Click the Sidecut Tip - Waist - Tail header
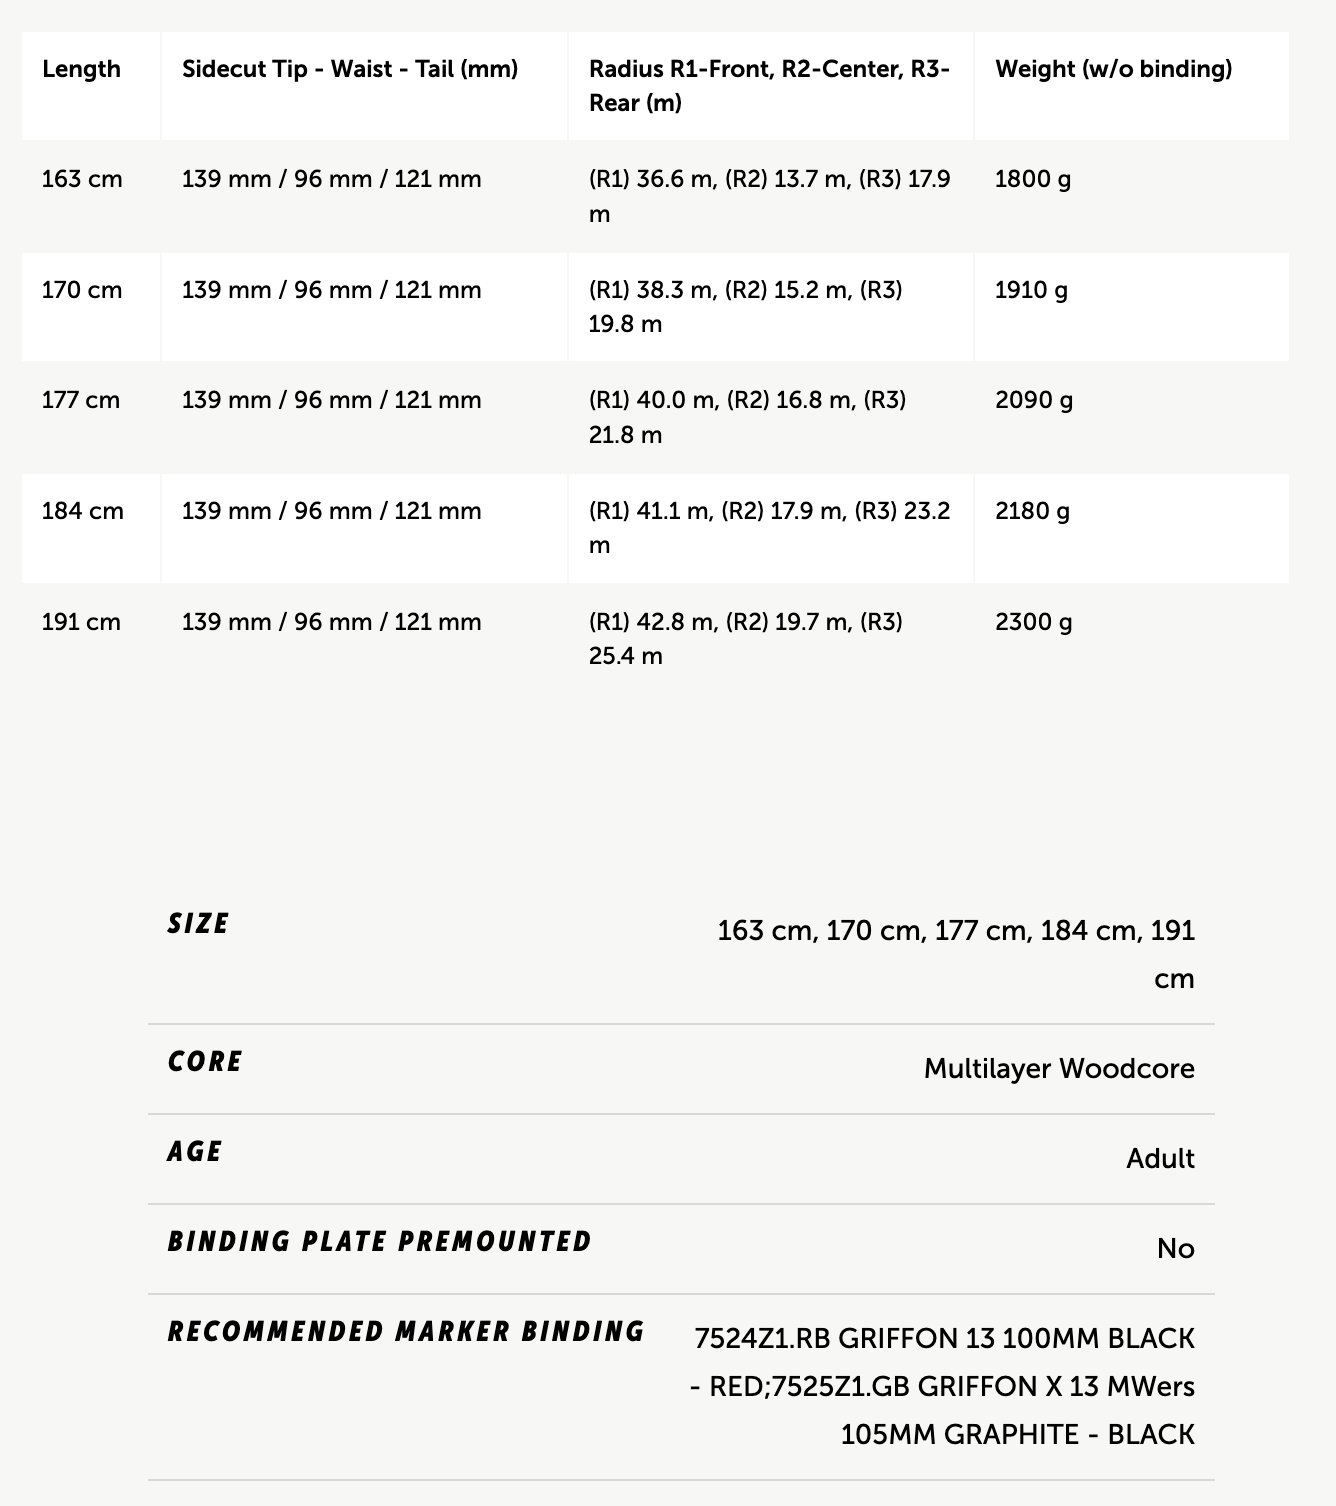Viewport: 1336px width, 1506px height. coord(350,69)
